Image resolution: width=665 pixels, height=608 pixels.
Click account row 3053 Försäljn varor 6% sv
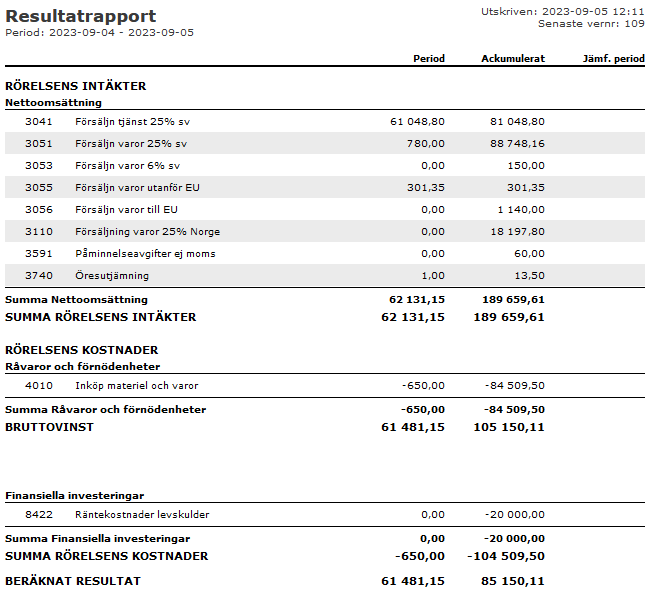click(127, 165)
